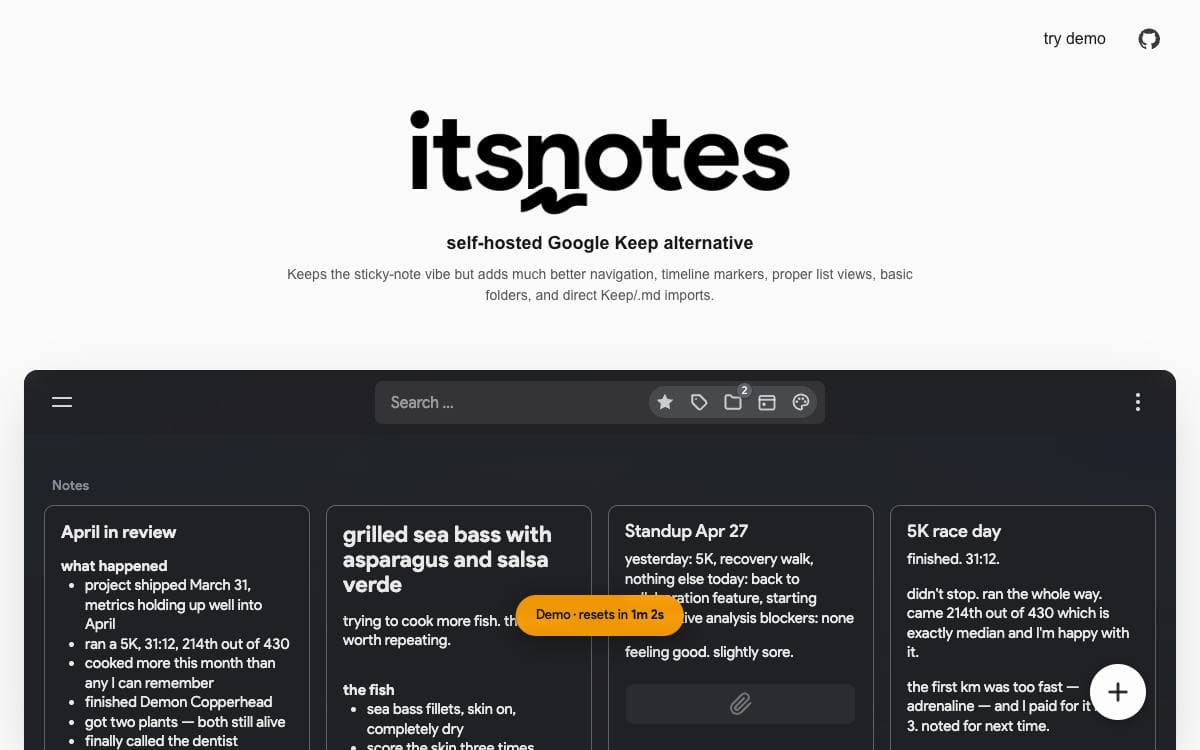This screenshot has height=750, width=1200.
Task: Click the try demo link
Action: (1074, 39)
